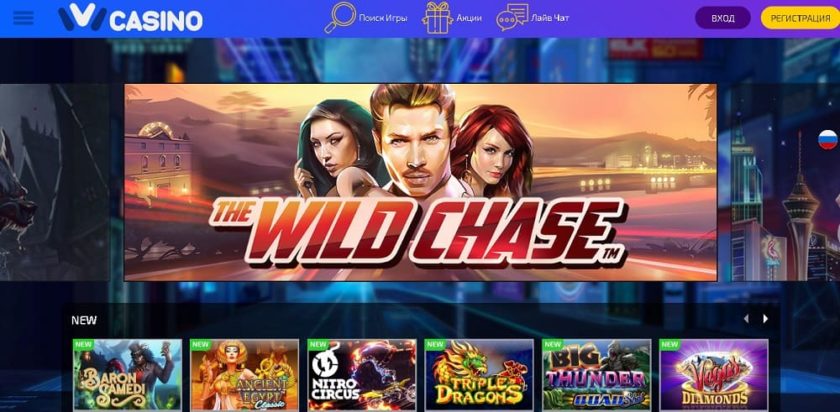Viewport: 840px width, 412px height.
Task: Open Поиск Игры game search
Action: 383,18
